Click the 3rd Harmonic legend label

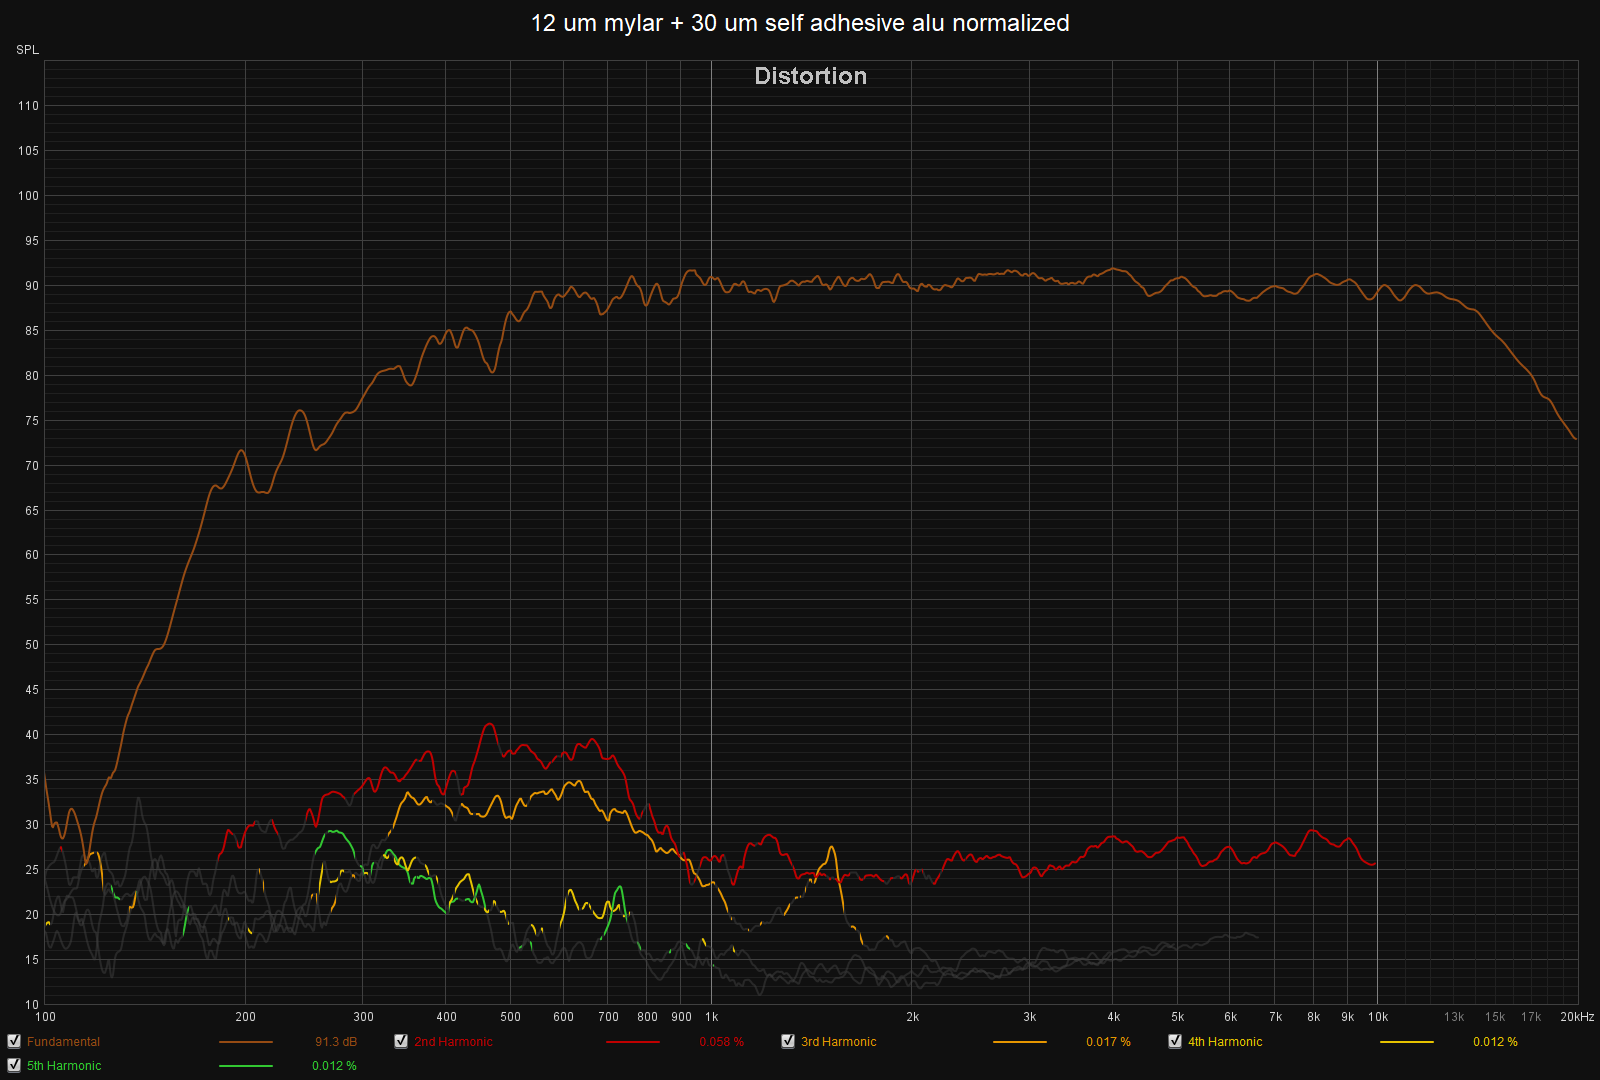click(x=838, y=1042)
